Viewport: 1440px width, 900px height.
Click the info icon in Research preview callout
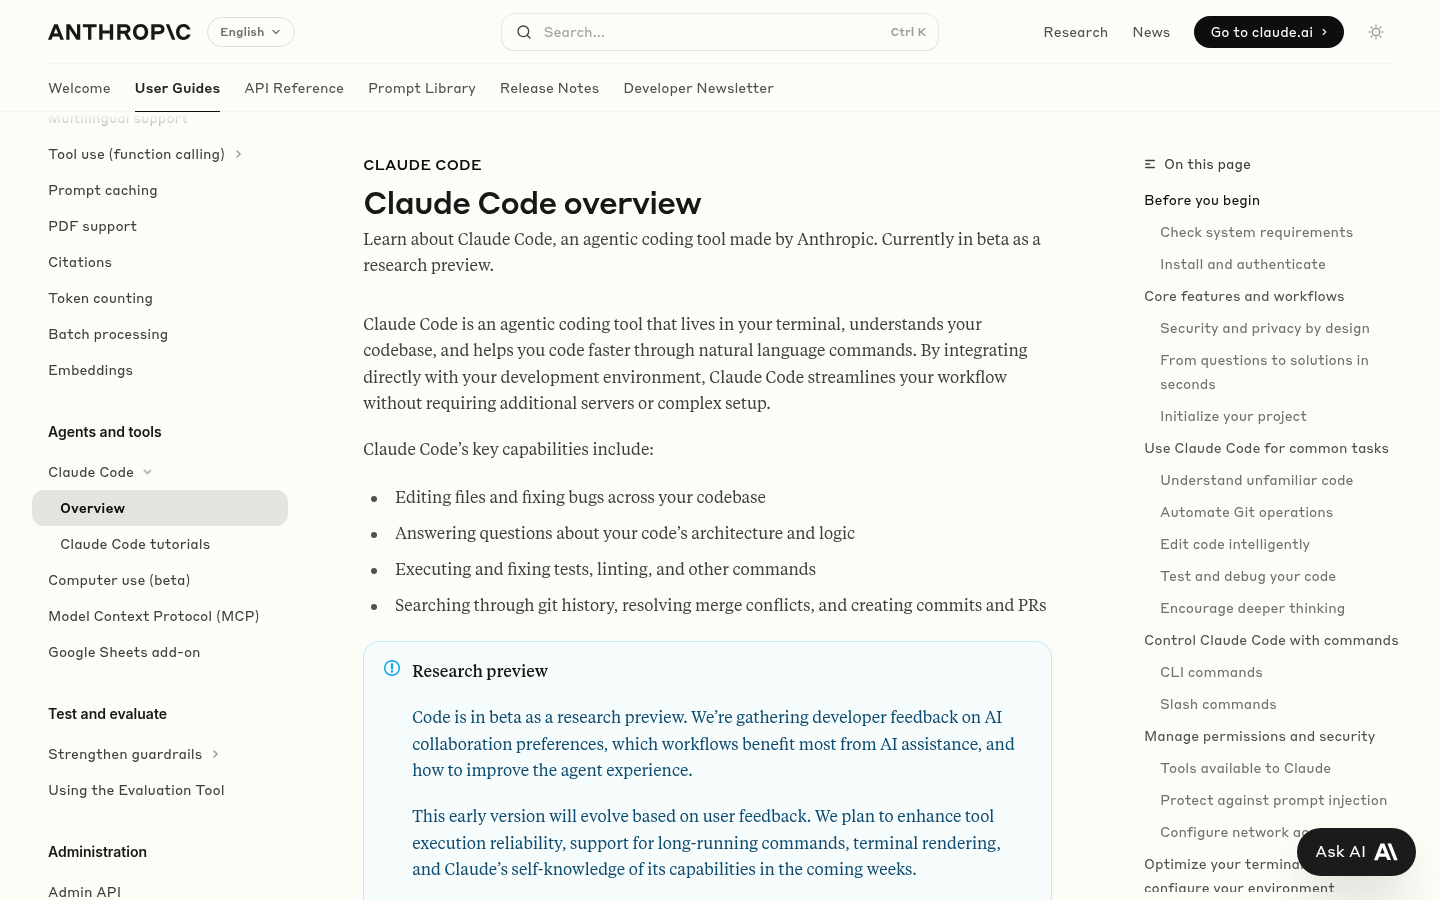click(x=392, y=668)
